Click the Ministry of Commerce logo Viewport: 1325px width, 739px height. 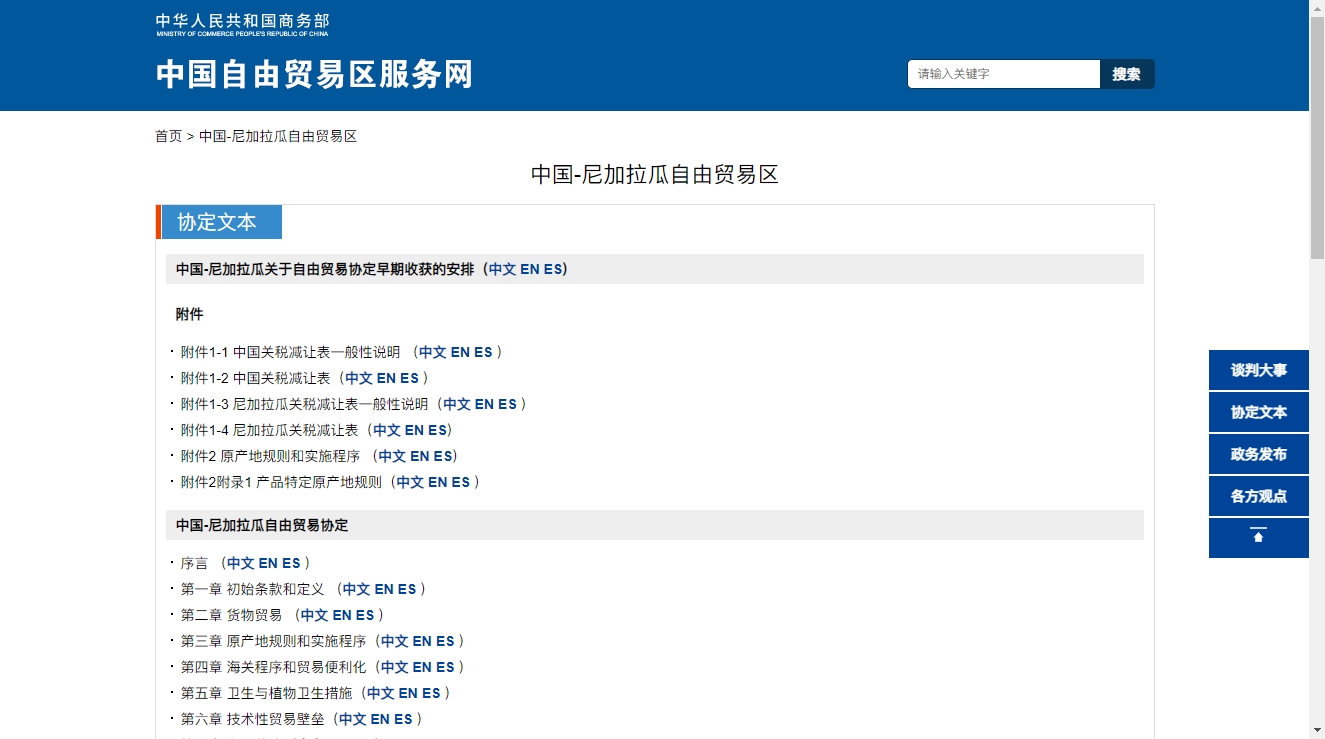click(242, 25)
